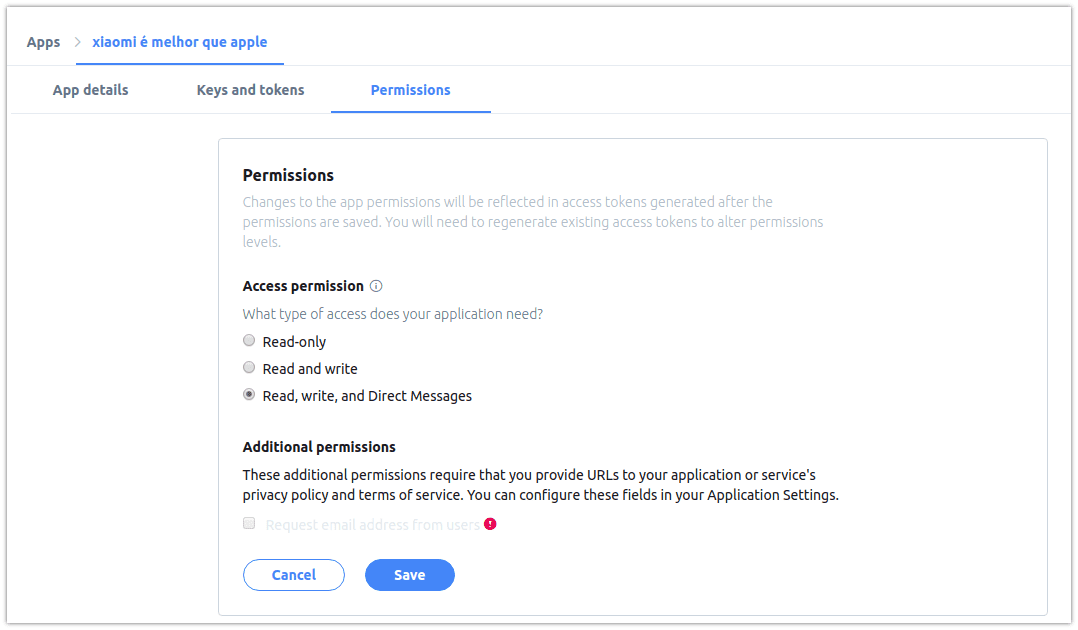Click the 'Additional permissions' heading

point(319,447)
